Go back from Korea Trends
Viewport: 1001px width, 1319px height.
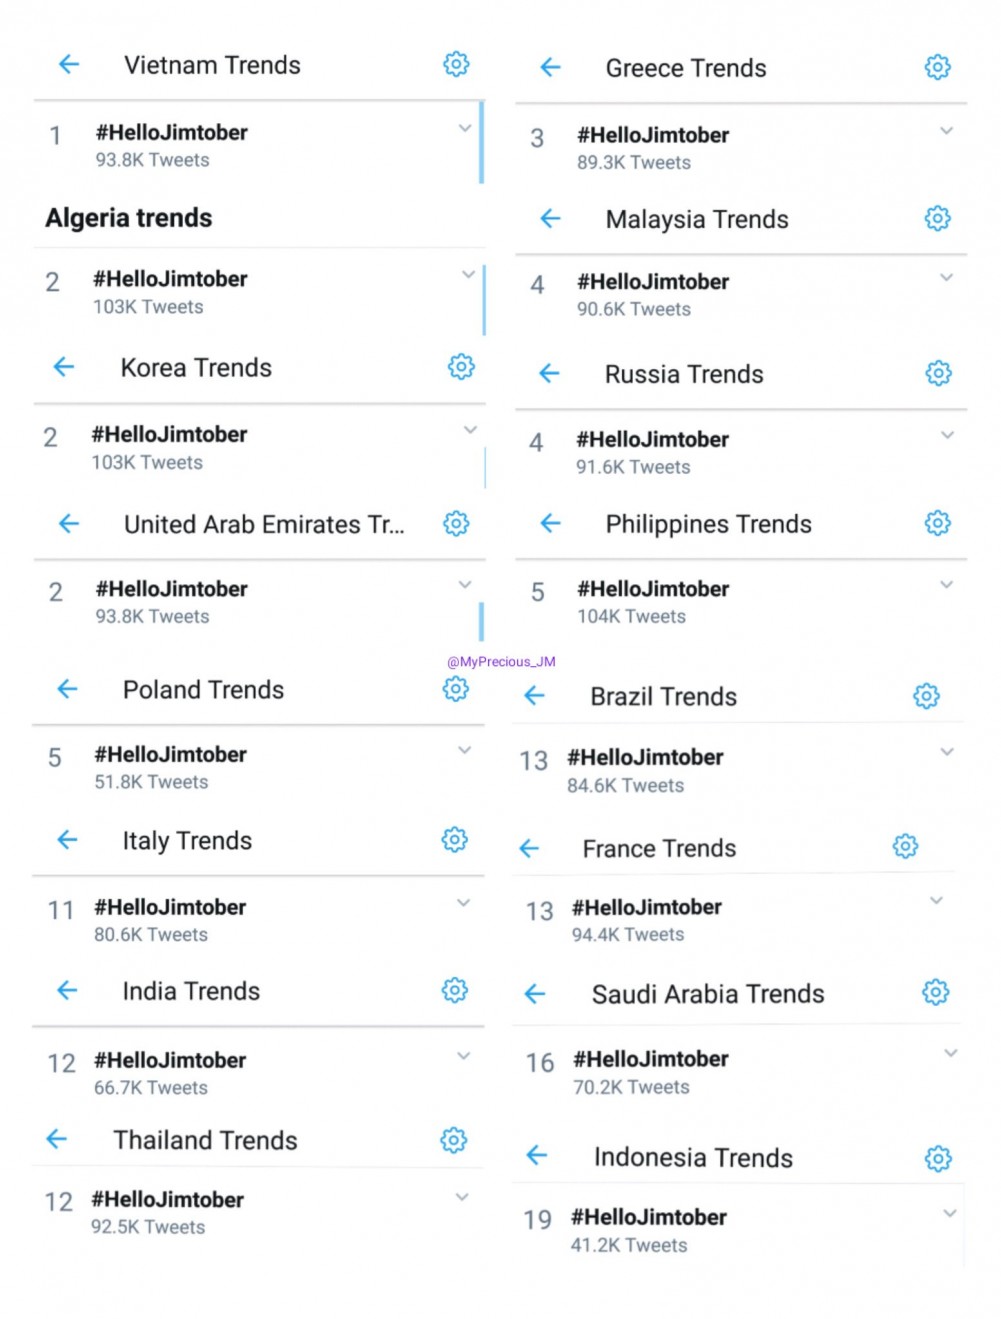point(64,367)
